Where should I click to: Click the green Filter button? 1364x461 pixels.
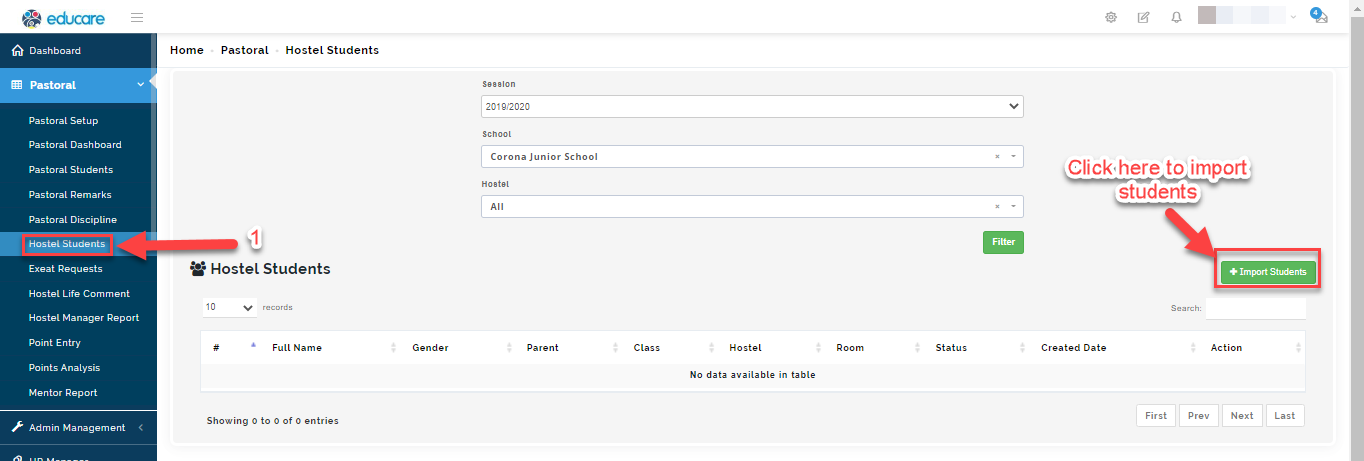(x=1003, y=242)
